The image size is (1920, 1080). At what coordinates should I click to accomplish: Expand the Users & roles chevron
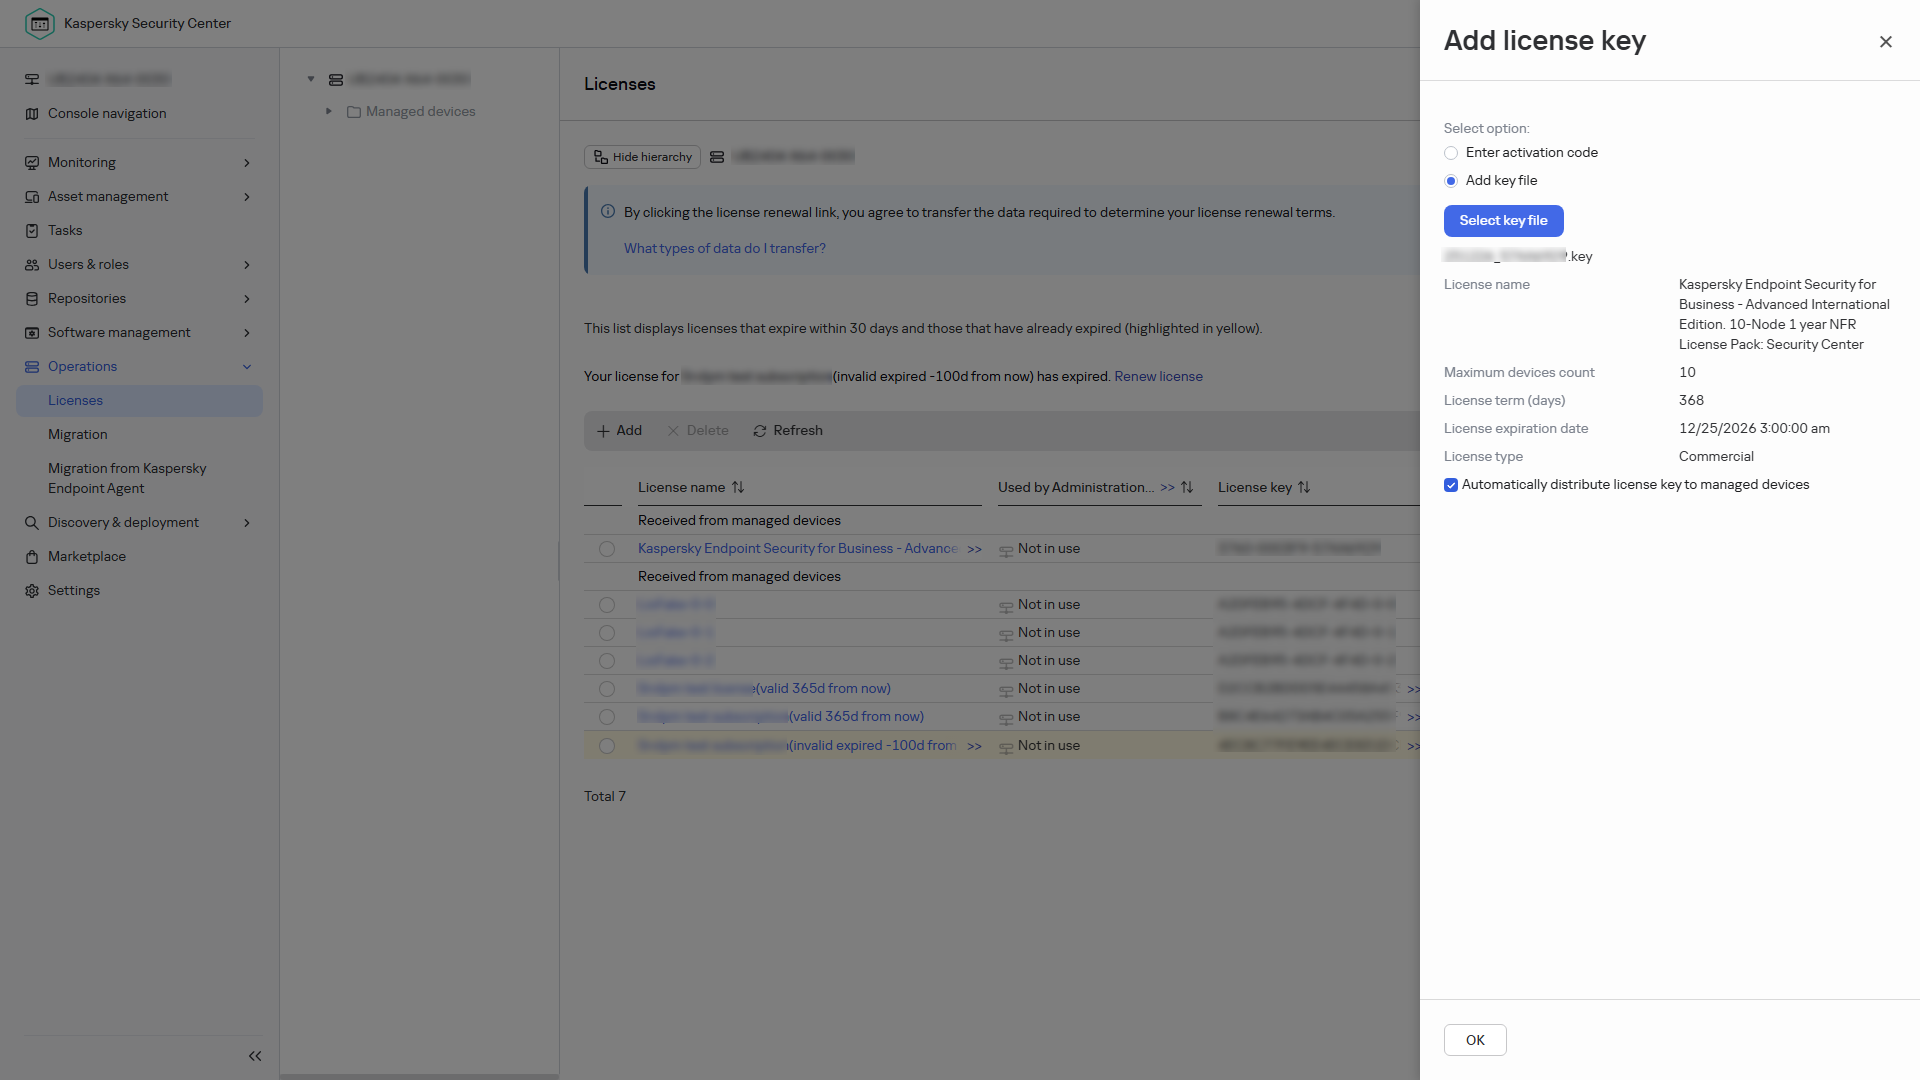[247, 265]
